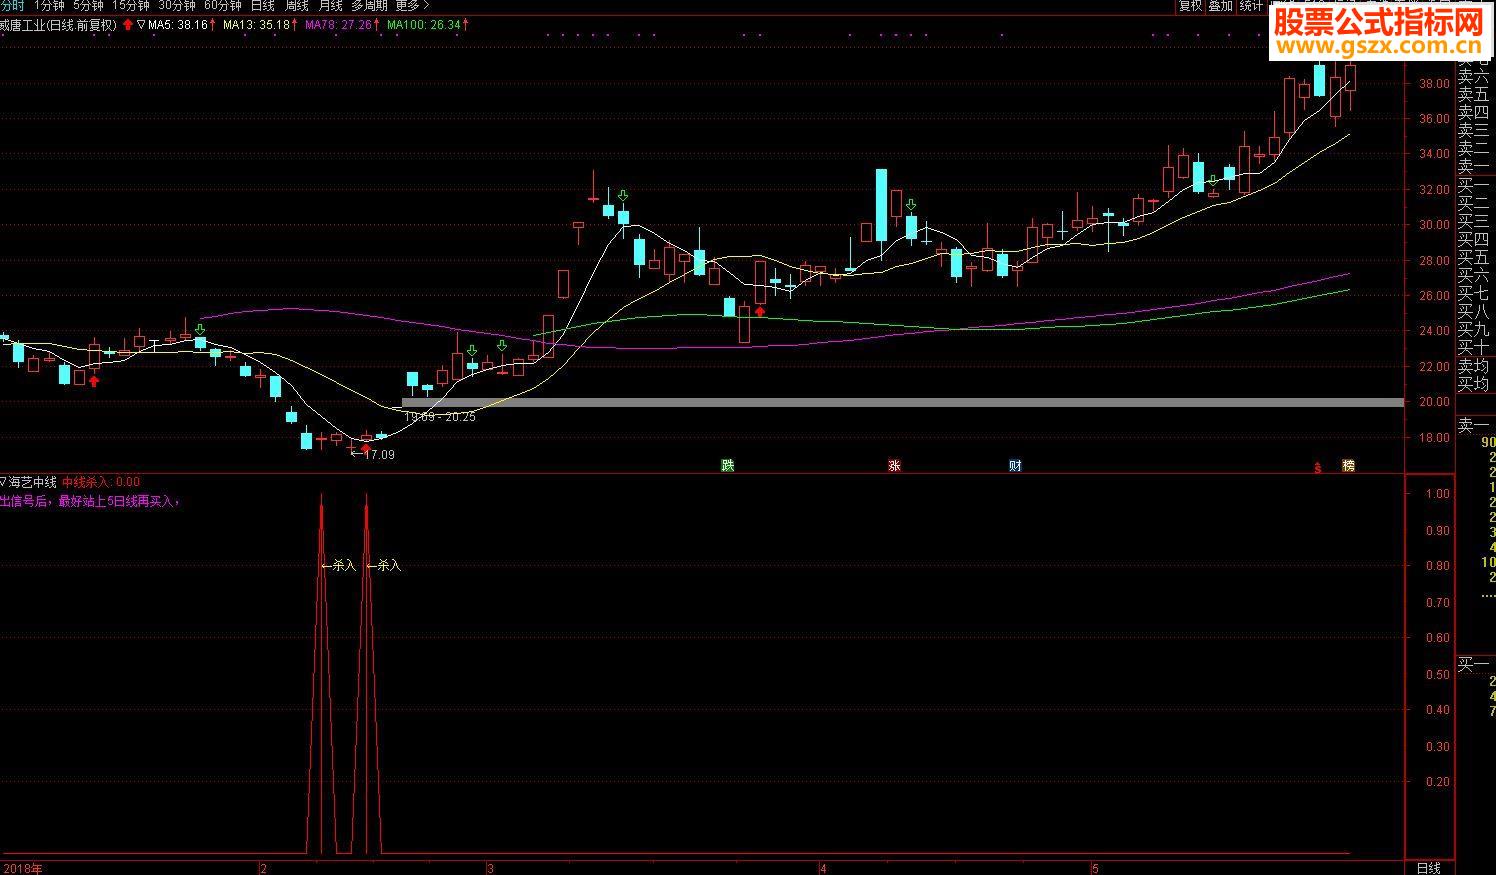Click the month 3 timeline marker

(x=490, y=868)
